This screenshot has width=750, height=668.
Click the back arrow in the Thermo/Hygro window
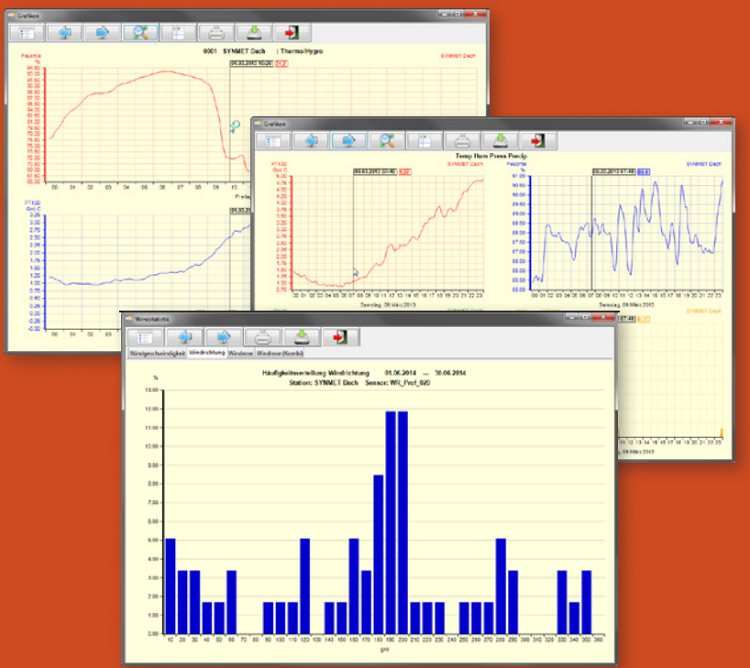tap(65, 31)
